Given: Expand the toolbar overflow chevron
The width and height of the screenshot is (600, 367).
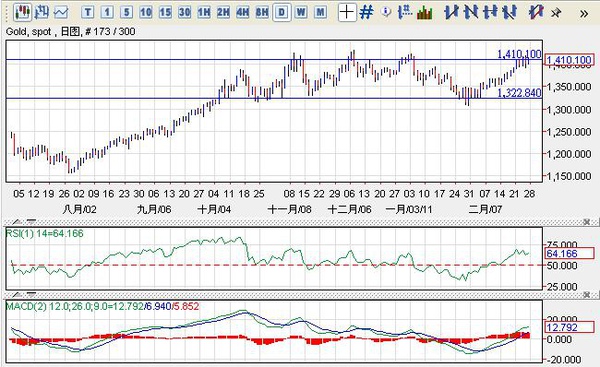Looking at the screenshot, I should 584,14.
